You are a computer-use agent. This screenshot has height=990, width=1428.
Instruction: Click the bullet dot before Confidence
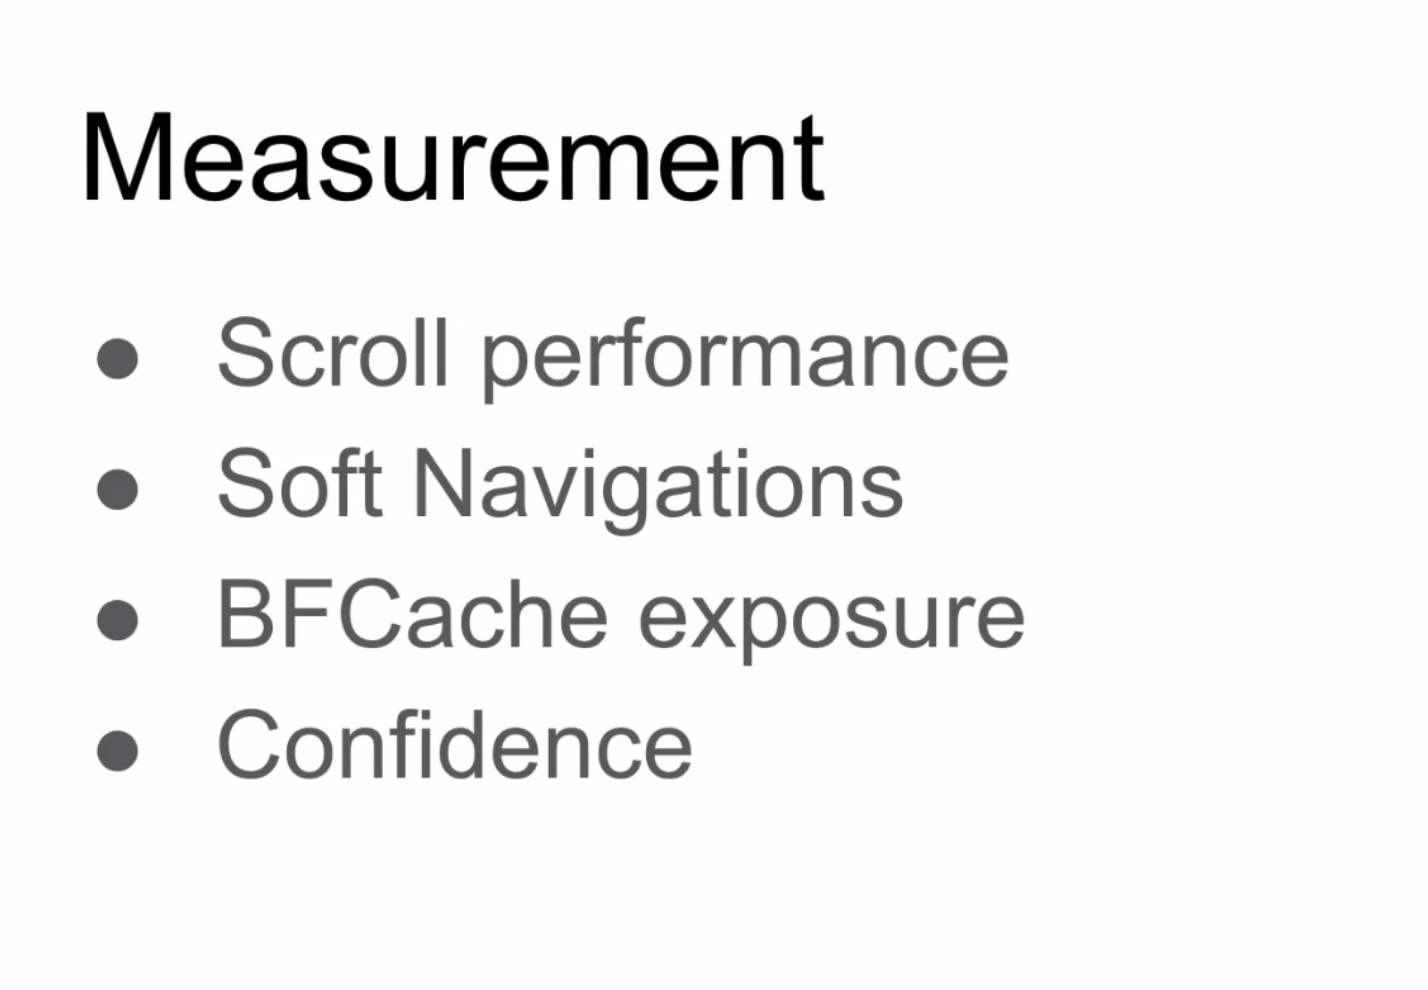[118, 751]
